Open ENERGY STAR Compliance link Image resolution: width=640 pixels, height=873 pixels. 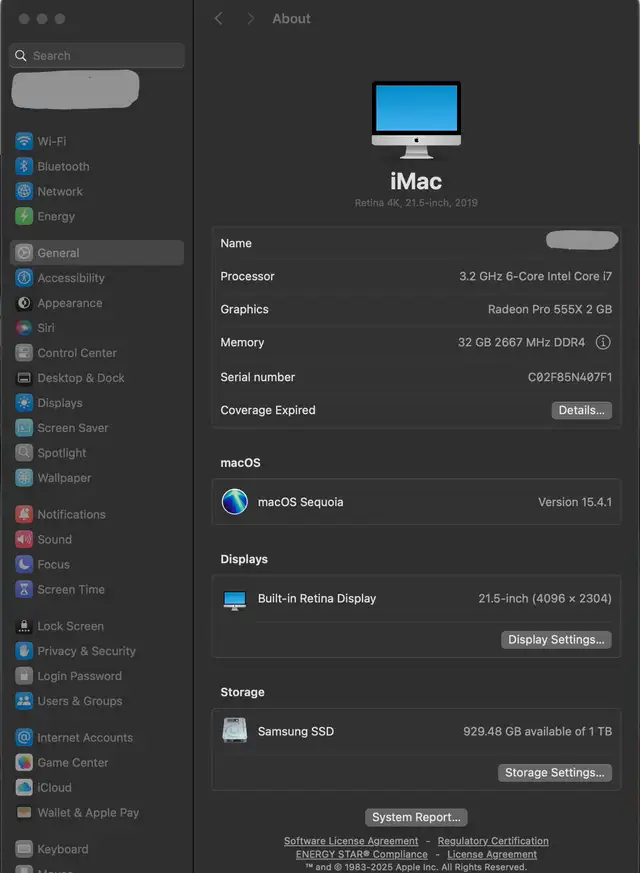tap(362, 854)
